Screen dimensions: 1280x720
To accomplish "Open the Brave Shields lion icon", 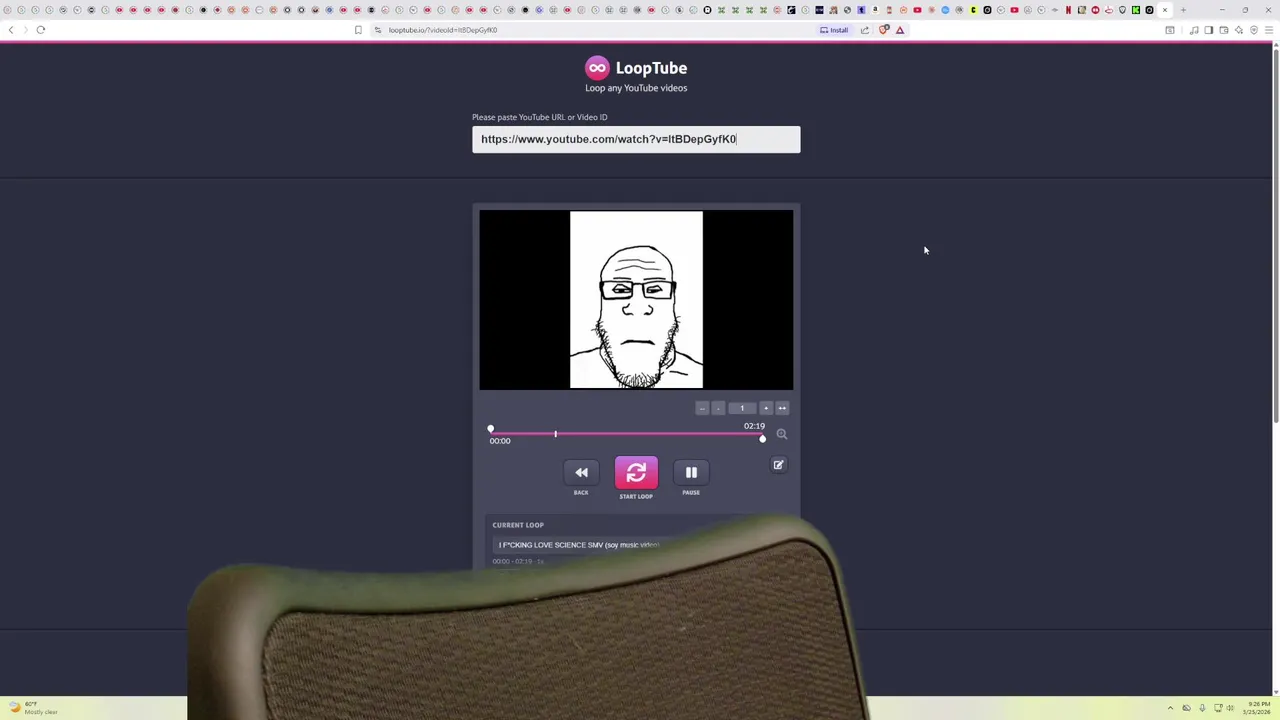I will click(884, 30).
